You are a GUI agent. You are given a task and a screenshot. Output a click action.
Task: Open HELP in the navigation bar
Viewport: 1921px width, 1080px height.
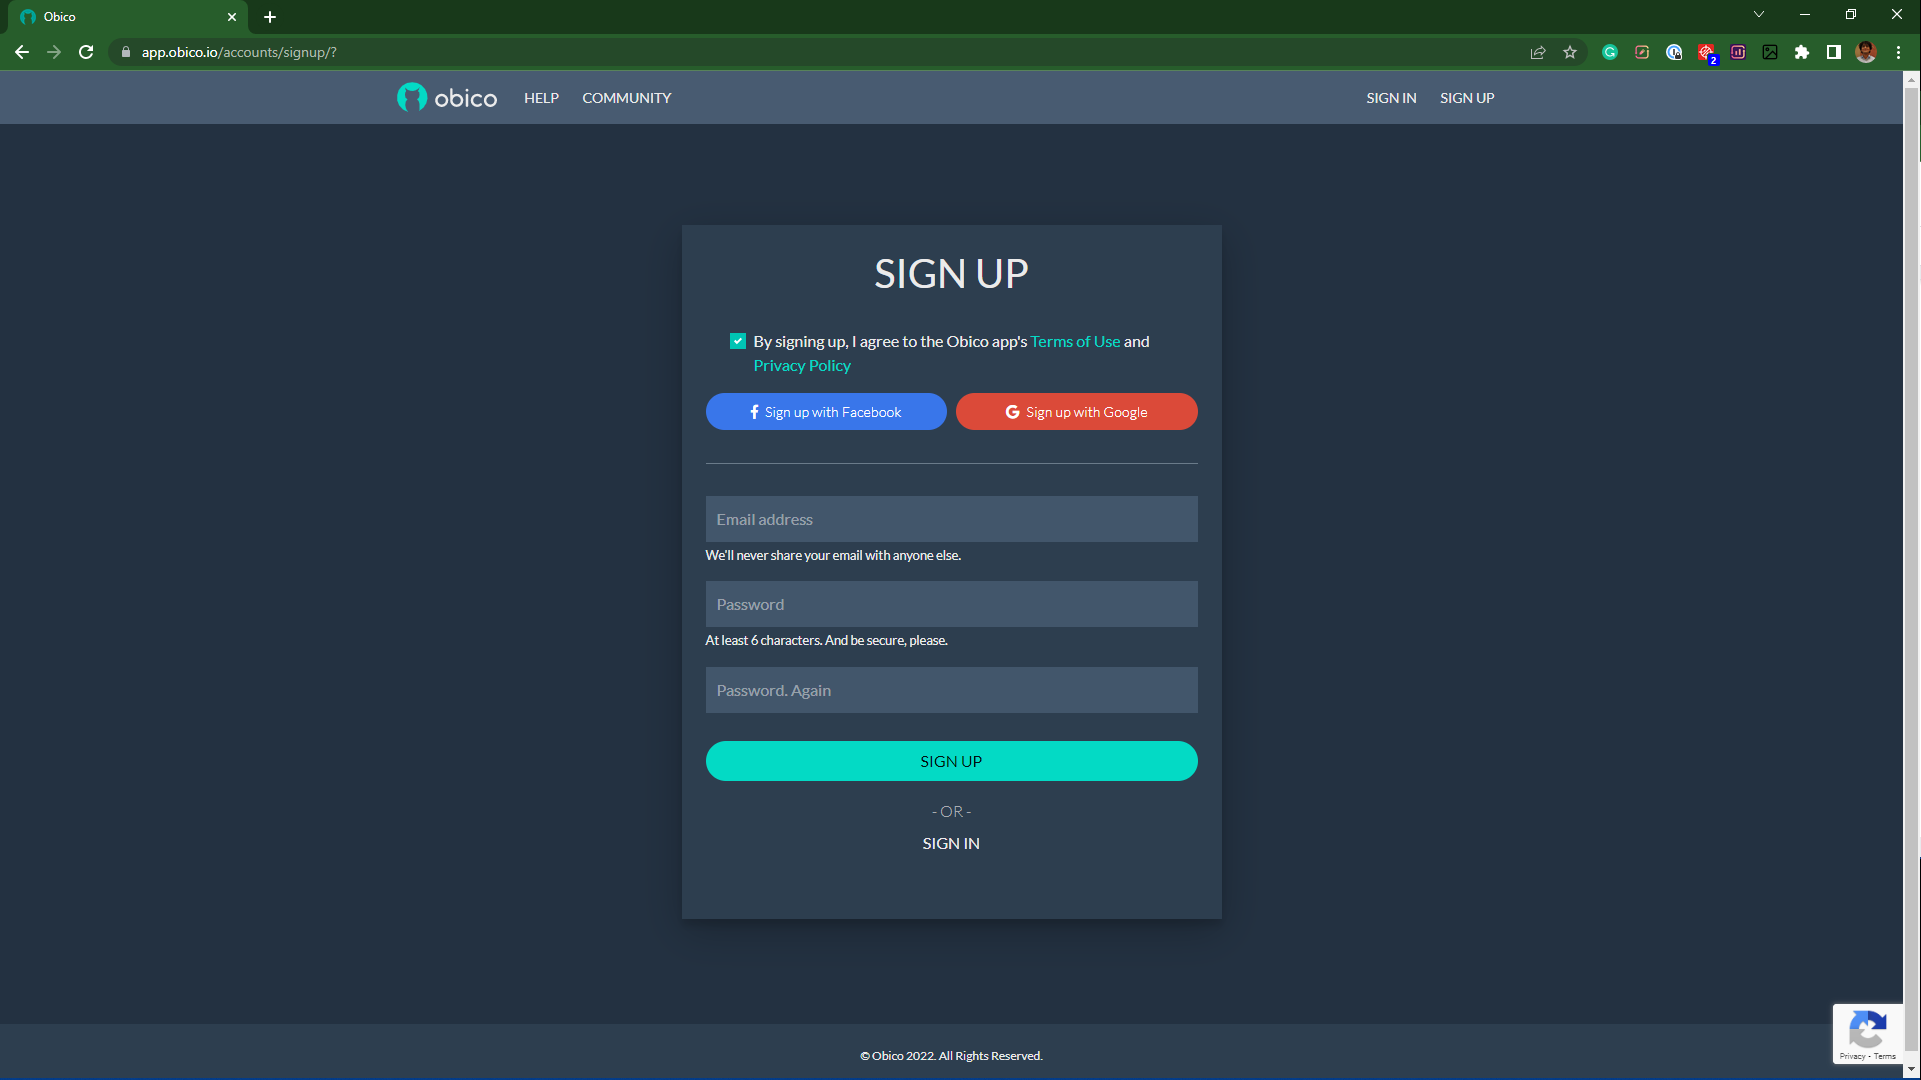(x=541, y=98)
